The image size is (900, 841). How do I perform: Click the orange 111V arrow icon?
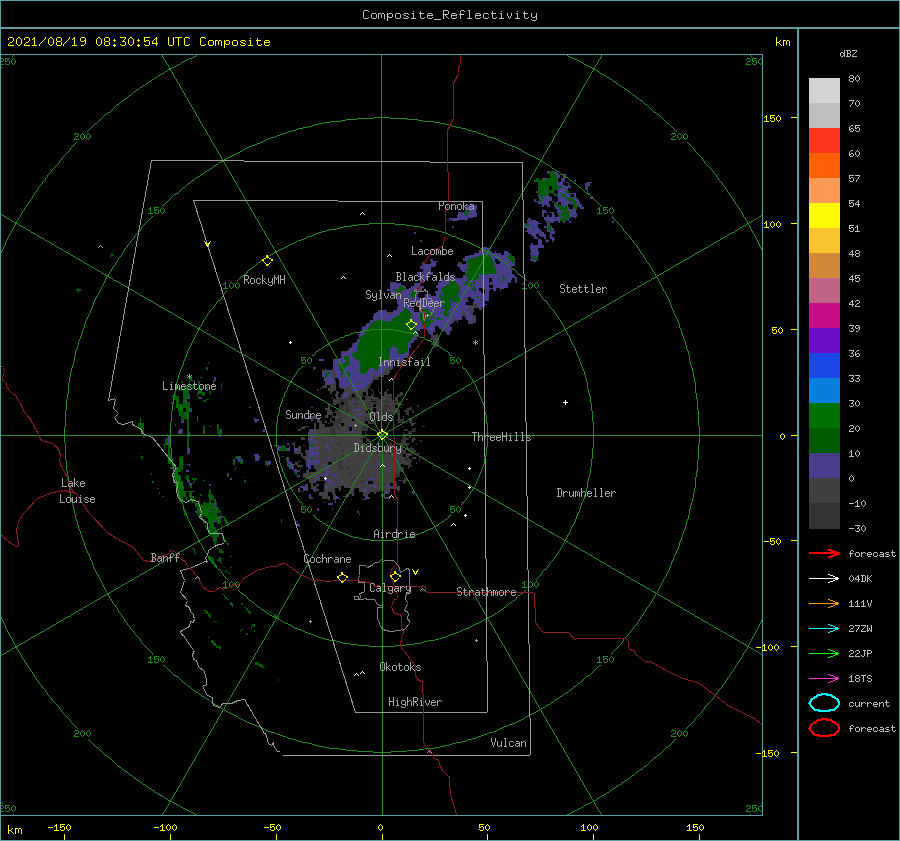824,603
